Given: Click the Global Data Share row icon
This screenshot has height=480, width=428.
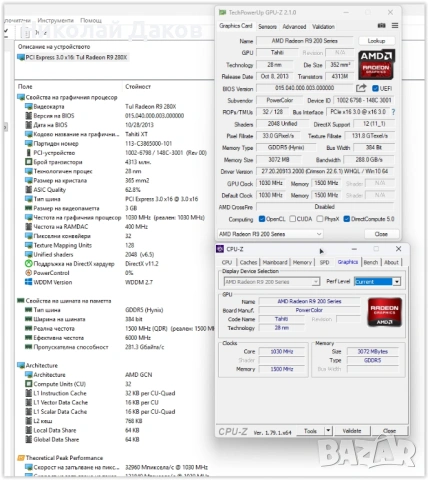Looking at the screenshot, I should point(29,439).
